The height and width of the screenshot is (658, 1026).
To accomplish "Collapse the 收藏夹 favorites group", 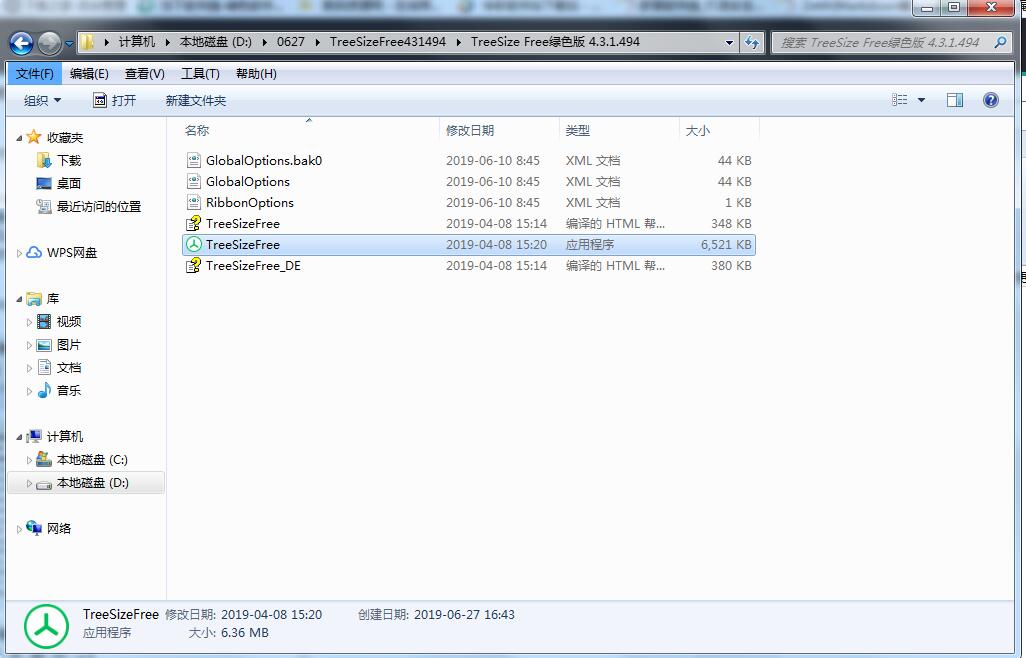I will click(19, 137).
